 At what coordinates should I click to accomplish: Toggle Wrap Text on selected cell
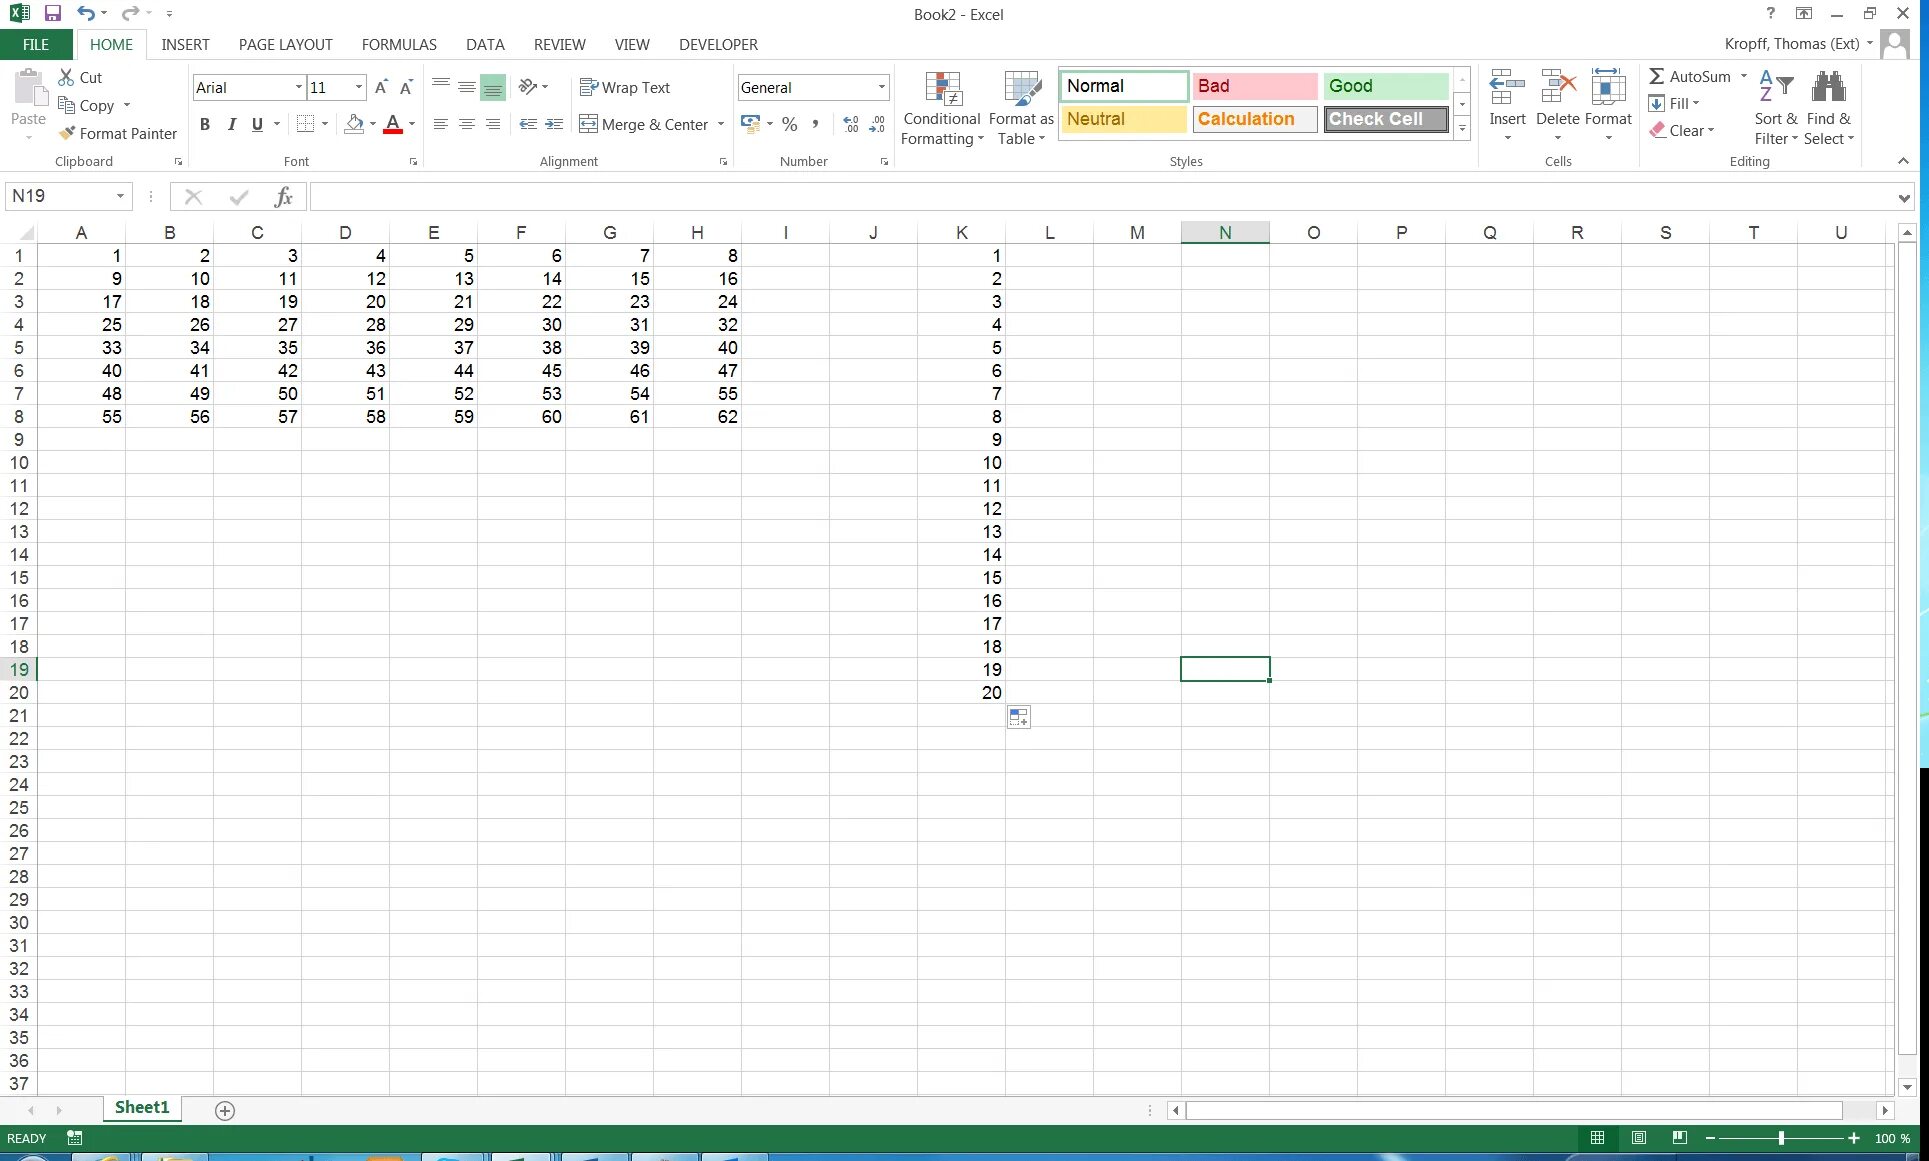(625, 88)
